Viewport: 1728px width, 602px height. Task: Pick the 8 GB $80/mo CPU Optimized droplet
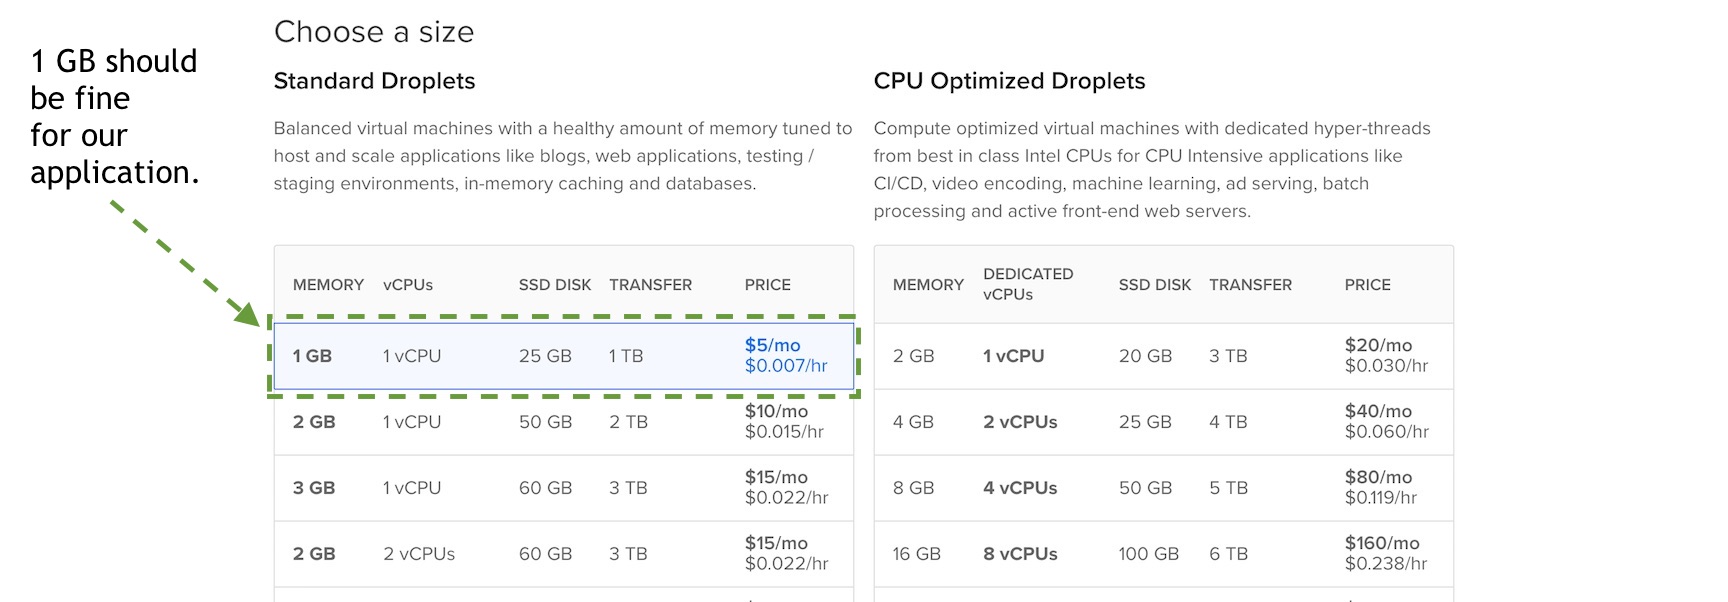coord(1163,488)
